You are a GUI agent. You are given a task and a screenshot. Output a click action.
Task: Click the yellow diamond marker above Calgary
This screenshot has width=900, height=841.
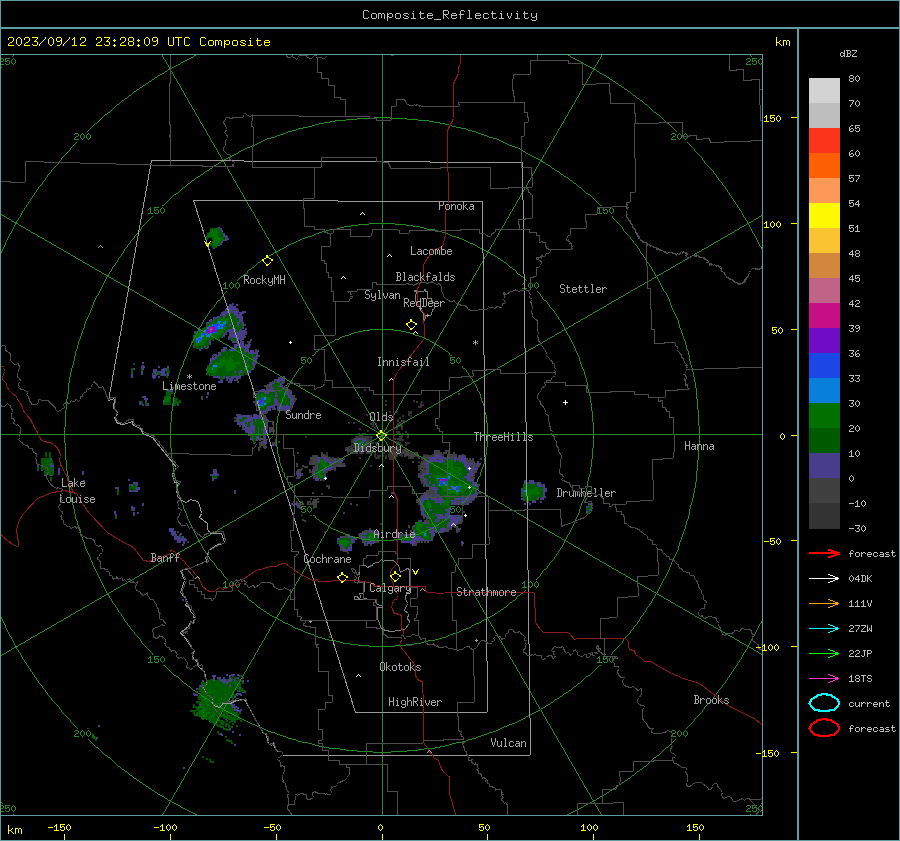click(395, 576)
